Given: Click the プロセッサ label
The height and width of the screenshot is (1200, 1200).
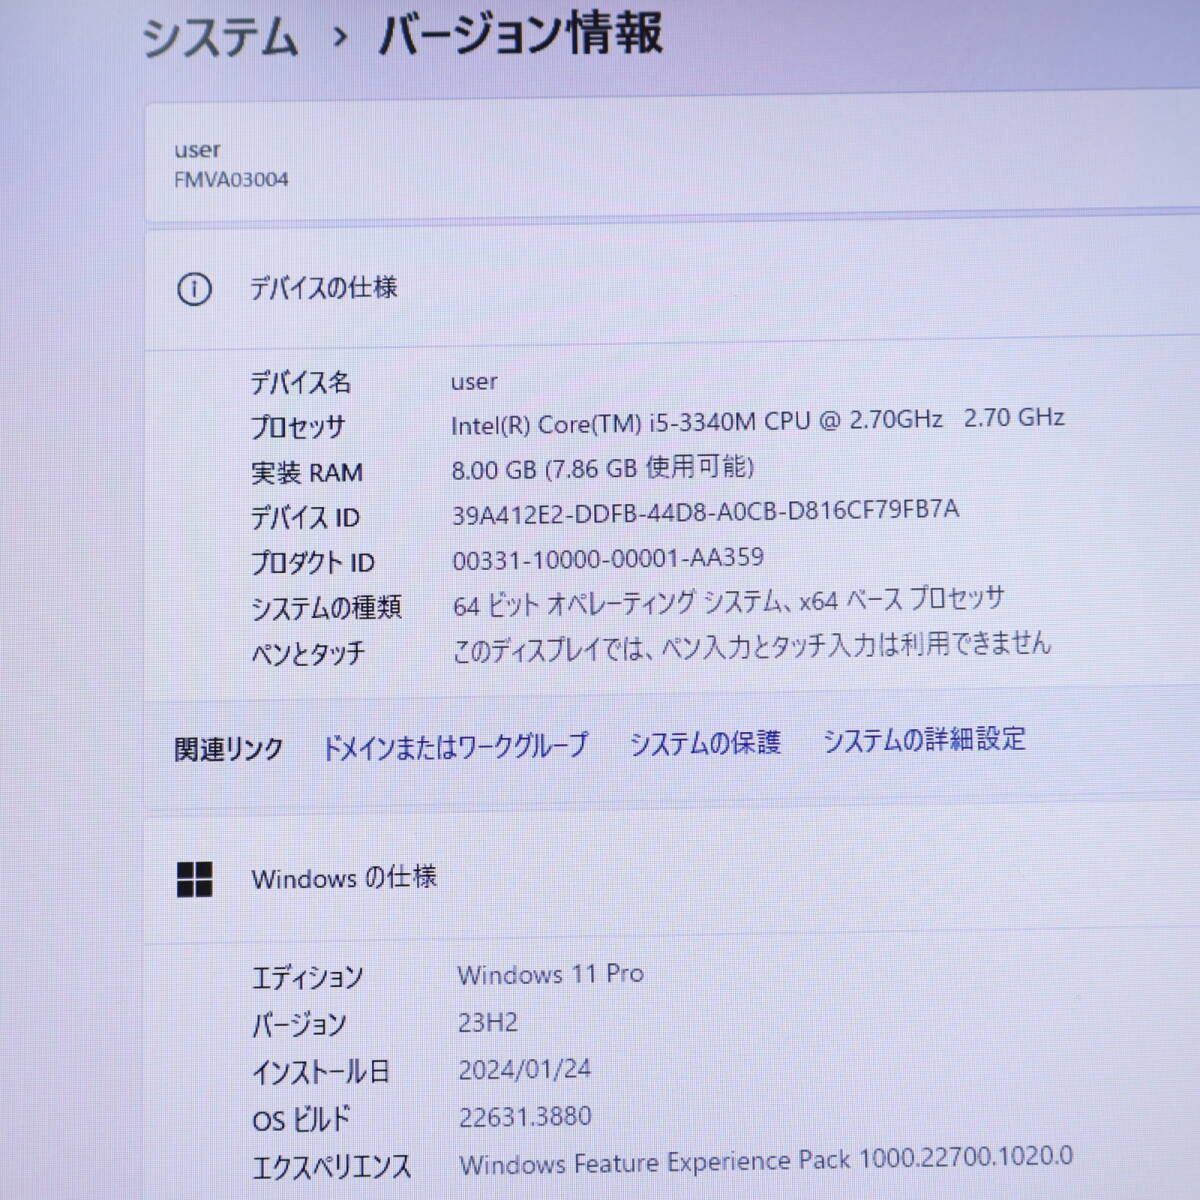Looking at the screenshot, I should click(x=298, y=427).
